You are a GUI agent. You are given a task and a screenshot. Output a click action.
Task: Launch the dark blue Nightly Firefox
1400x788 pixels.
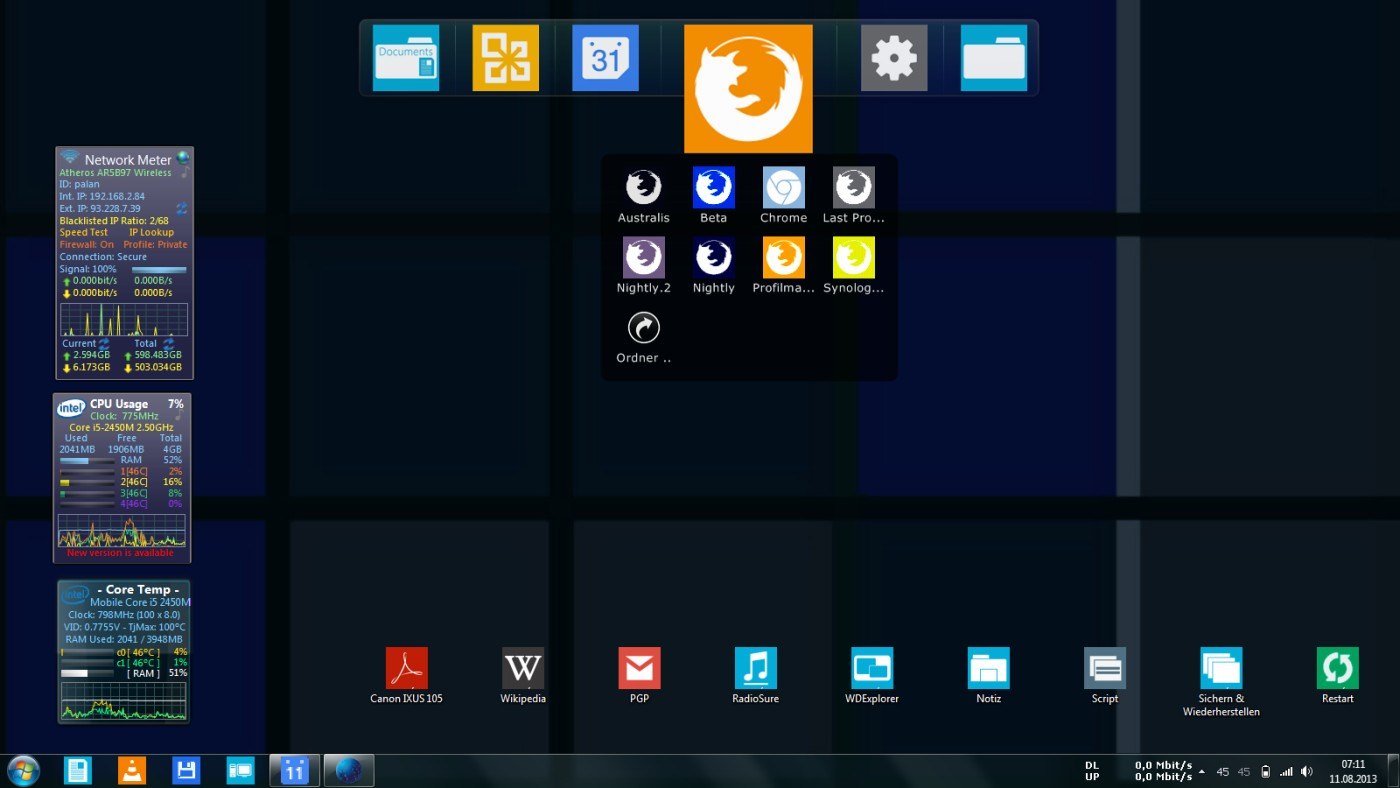pyautogui.click(x=714, y=266)
